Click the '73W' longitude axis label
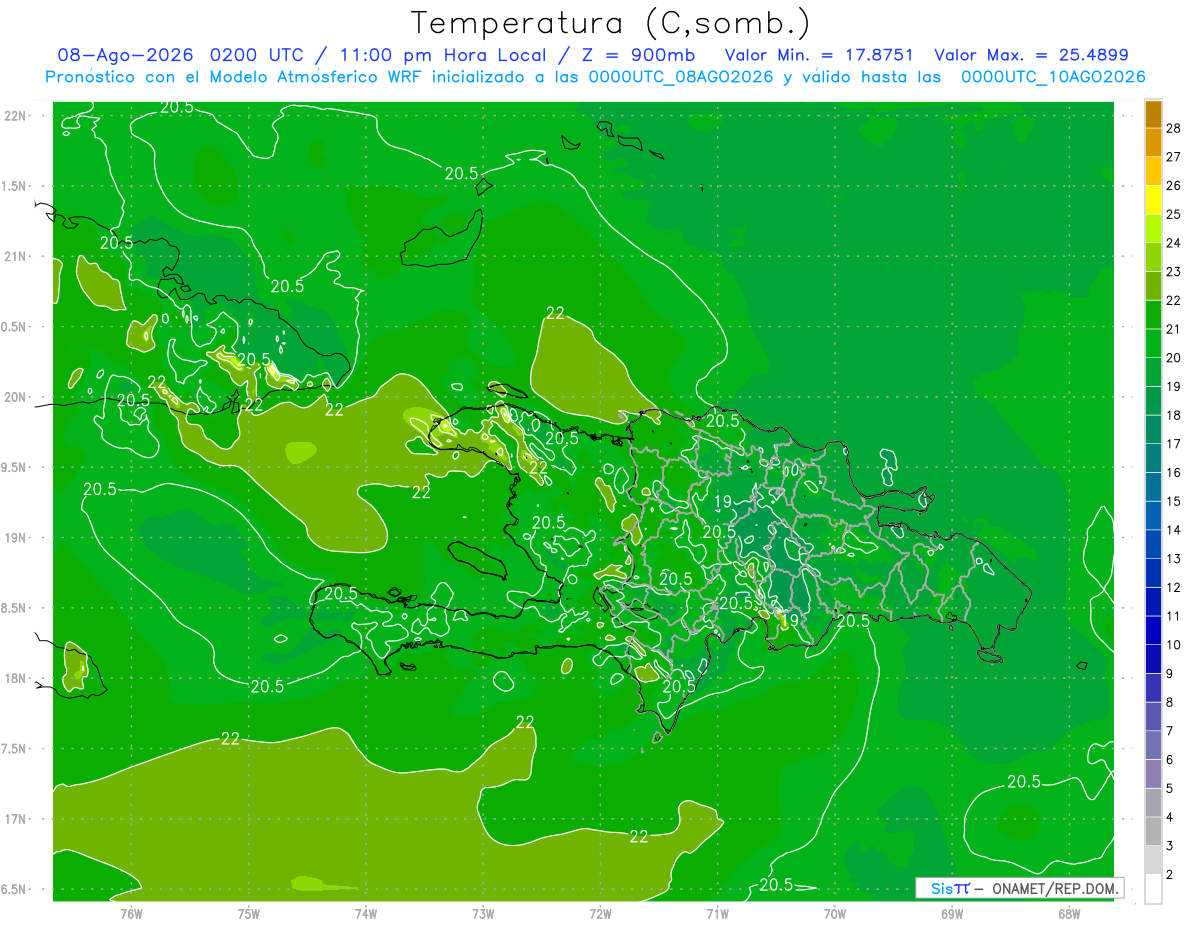 pyautogui.click(x=483, y=914)
